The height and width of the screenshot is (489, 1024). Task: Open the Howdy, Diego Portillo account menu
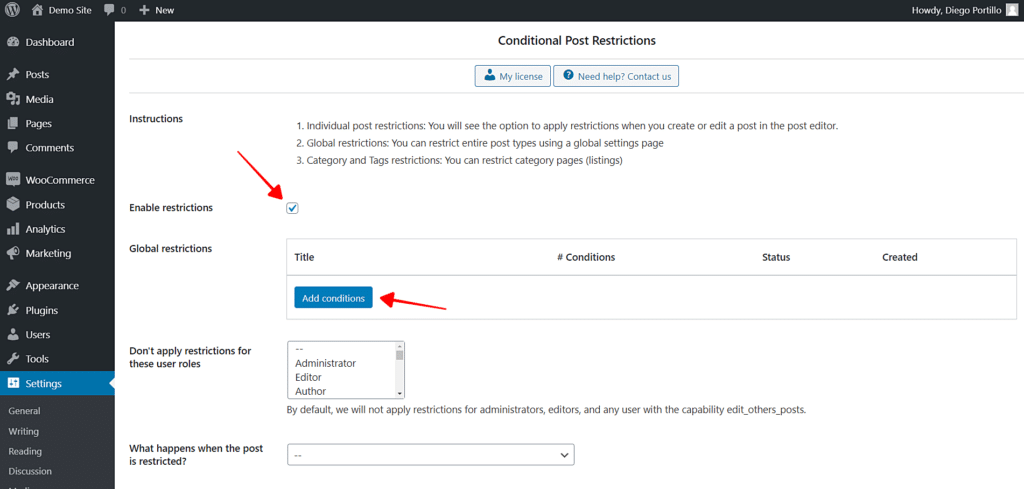963,10
